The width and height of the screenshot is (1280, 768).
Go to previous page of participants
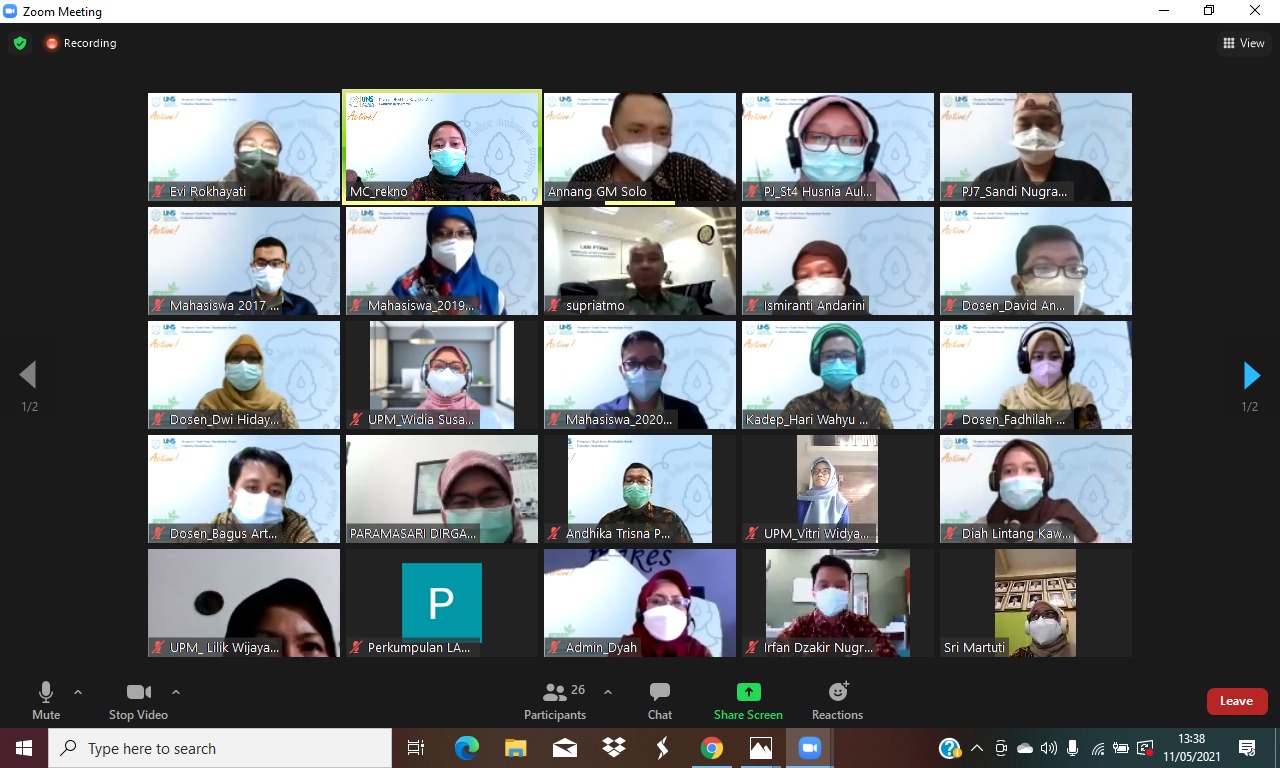[28, 376]
